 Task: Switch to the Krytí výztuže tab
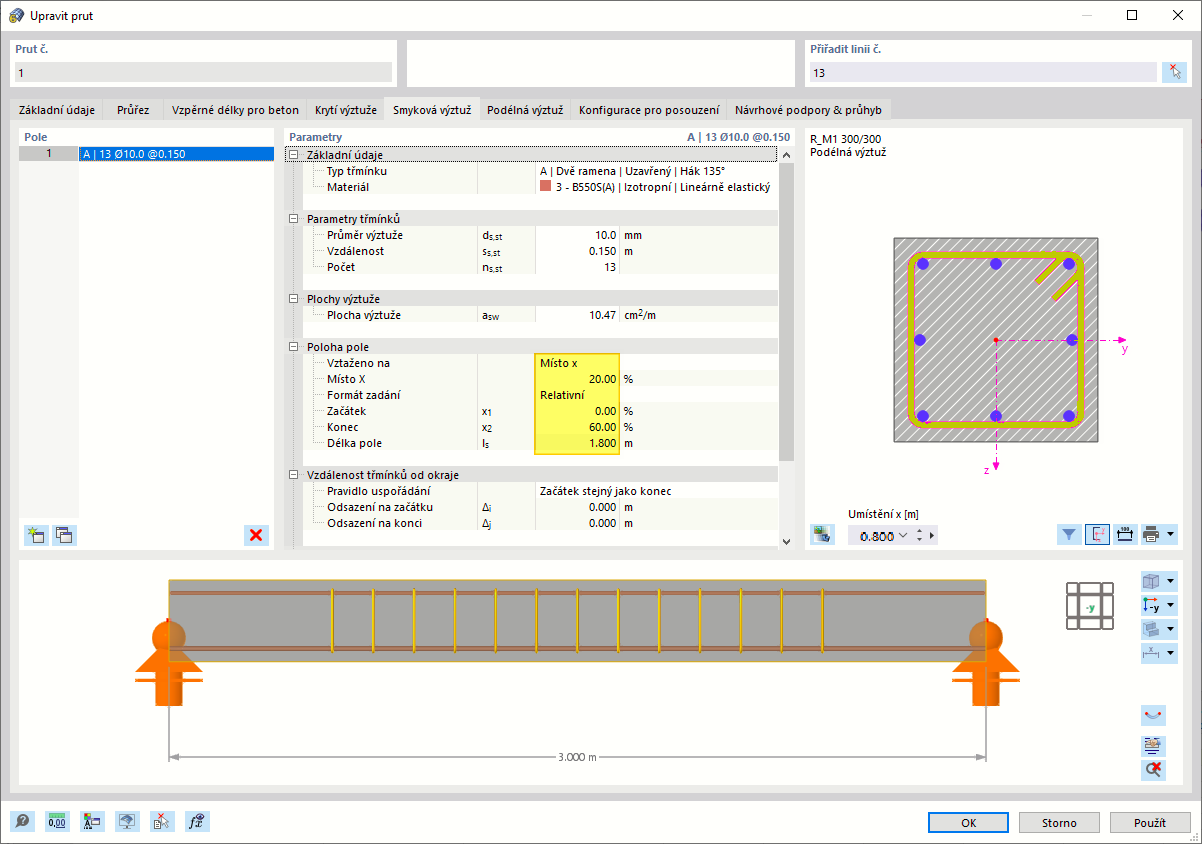[345, 110]
